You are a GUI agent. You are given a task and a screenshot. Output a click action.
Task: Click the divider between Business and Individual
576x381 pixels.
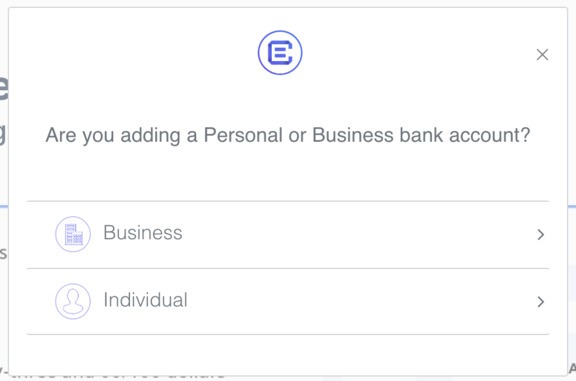(x=288, y=269)
